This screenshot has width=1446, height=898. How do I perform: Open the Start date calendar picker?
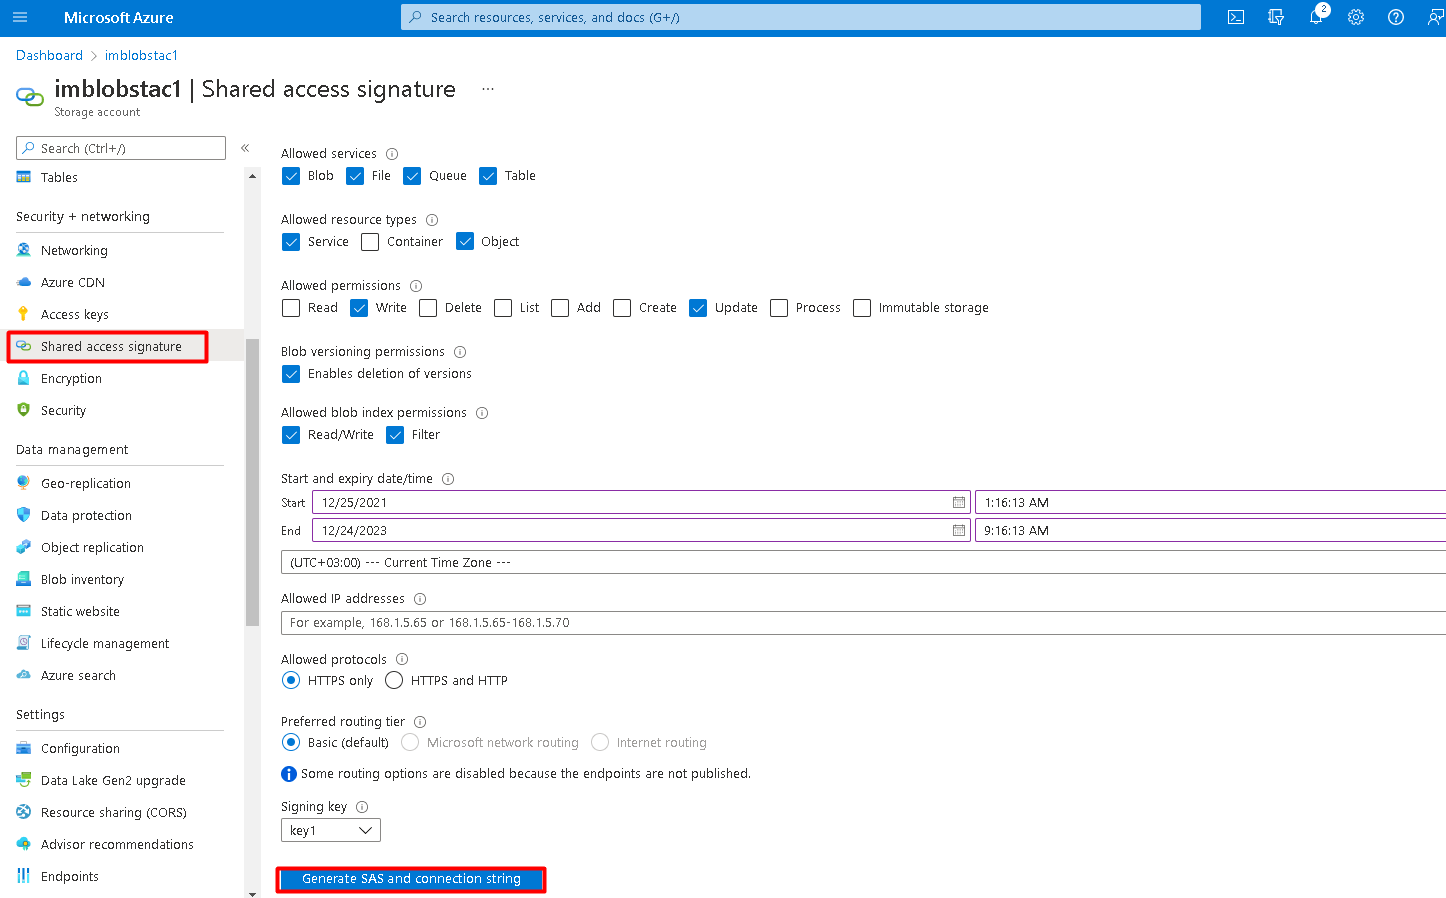pyautogui.click(x=958, y=502)
